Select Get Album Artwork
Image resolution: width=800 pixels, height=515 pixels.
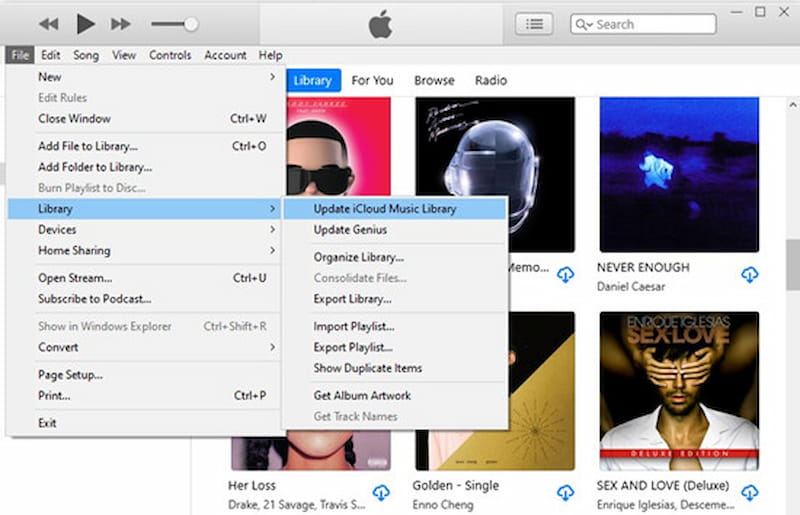[x=395, y=396]
